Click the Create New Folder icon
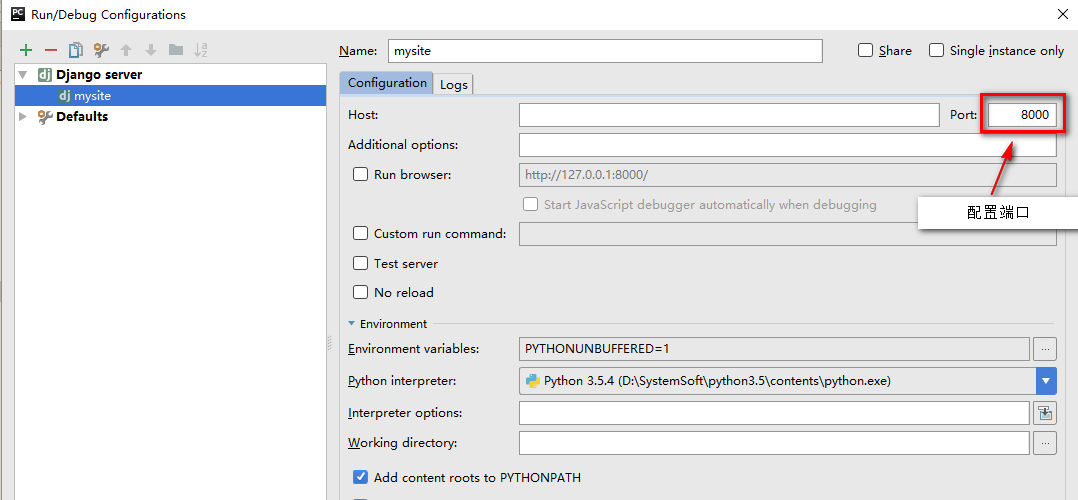This screenshot has height=500, width=1078. (x=176, y=50)
